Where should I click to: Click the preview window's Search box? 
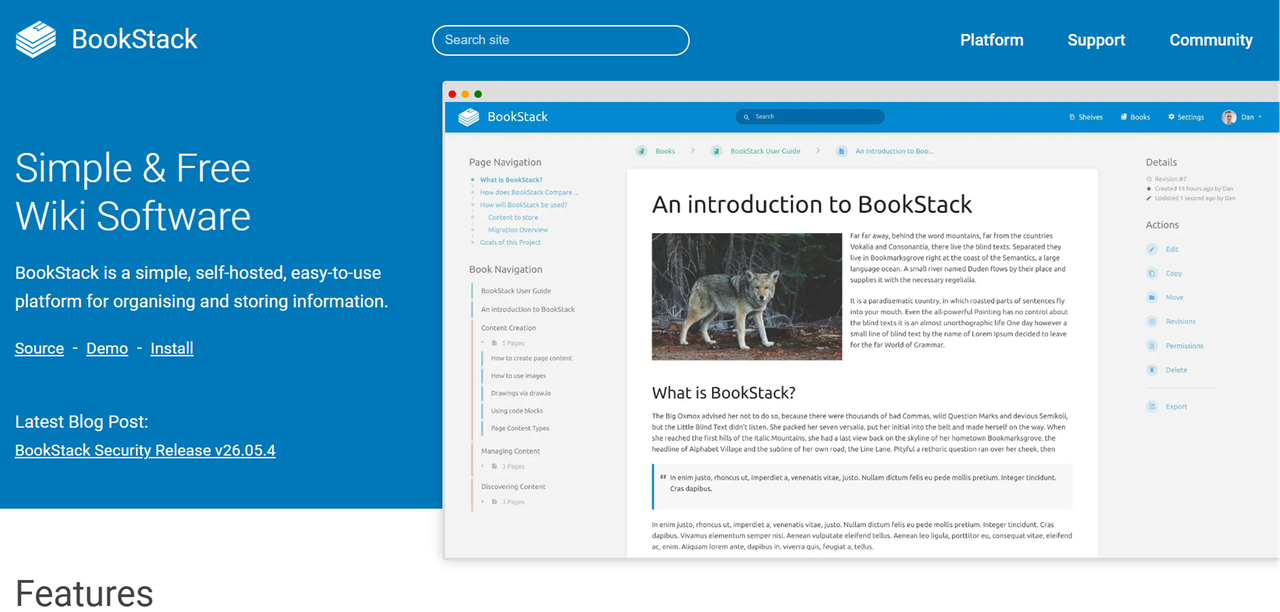810,117
